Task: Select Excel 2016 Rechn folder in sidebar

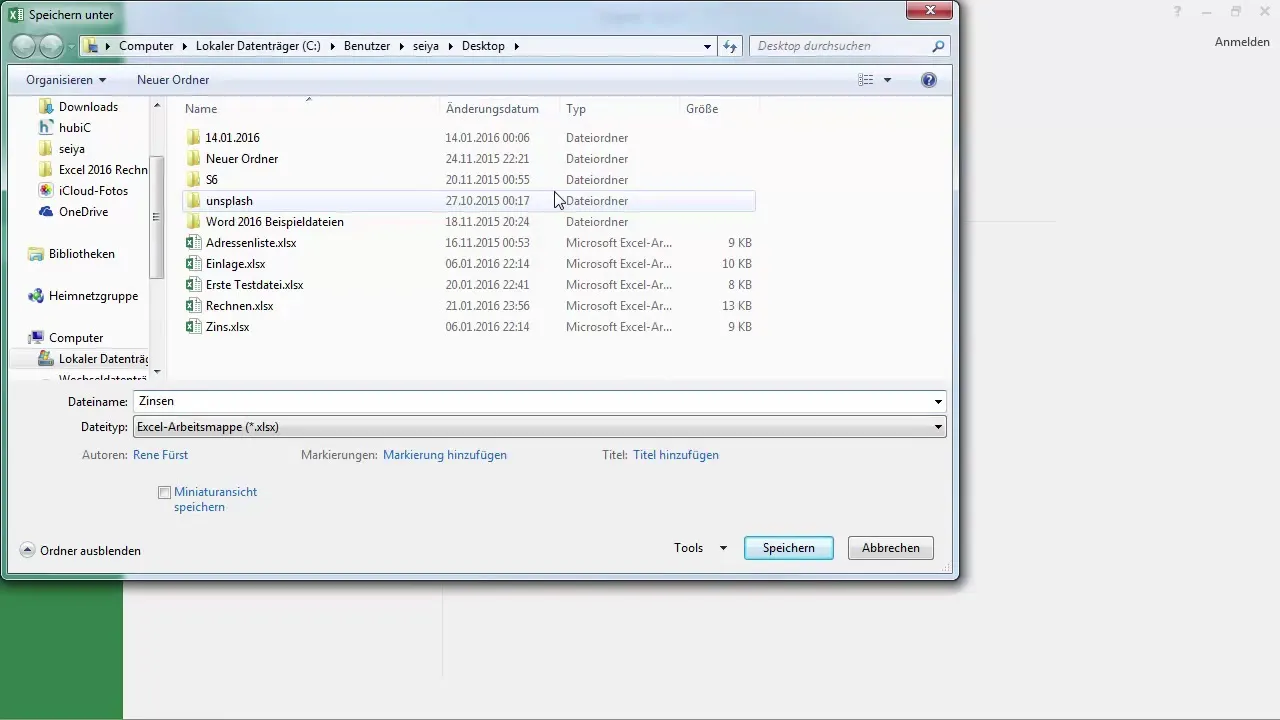Action: click(103, 170)
